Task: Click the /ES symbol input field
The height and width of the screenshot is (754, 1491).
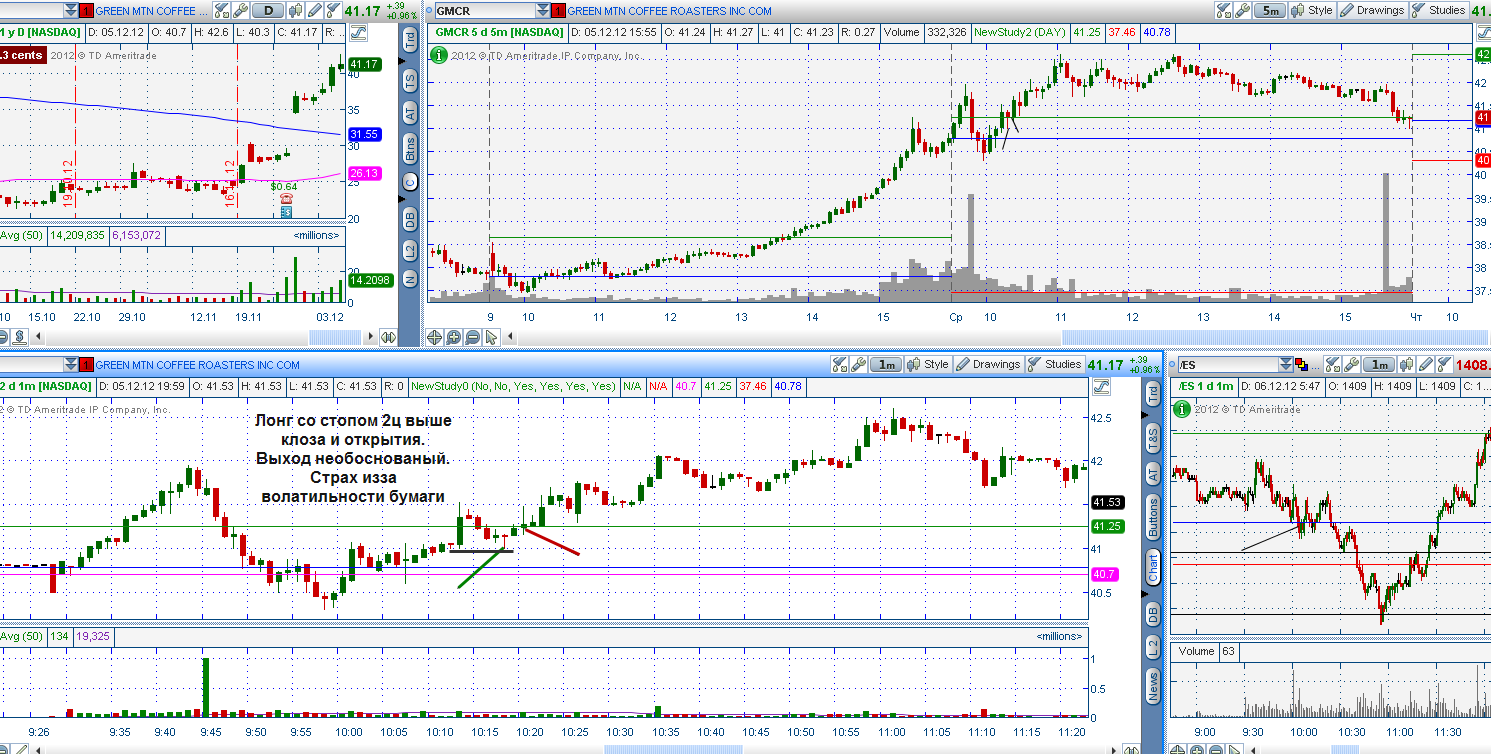Action: click(x=1228, y=365)
